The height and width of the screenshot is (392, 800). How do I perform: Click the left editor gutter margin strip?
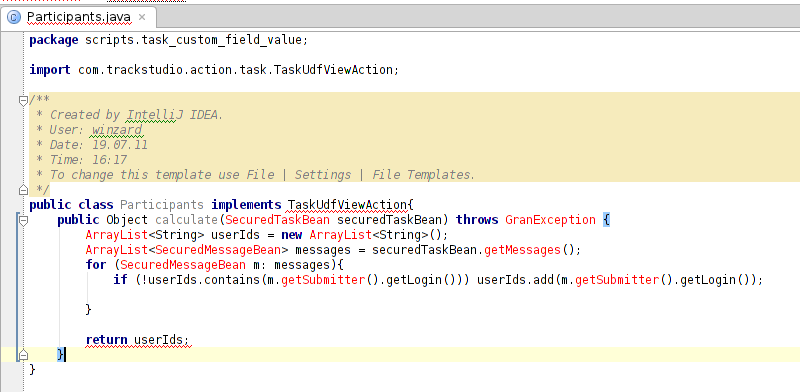tap(11, 212)
